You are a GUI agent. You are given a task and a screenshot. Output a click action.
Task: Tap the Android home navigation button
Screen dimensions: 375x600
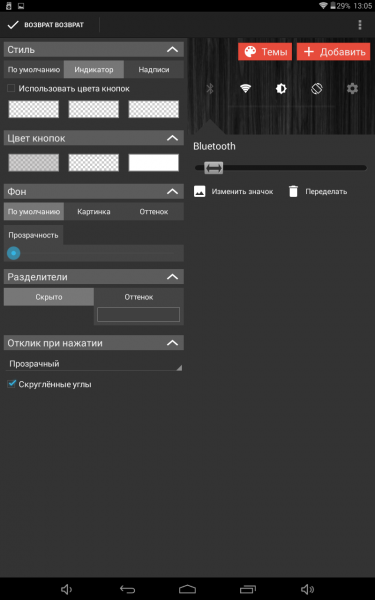tap(188, 589)
